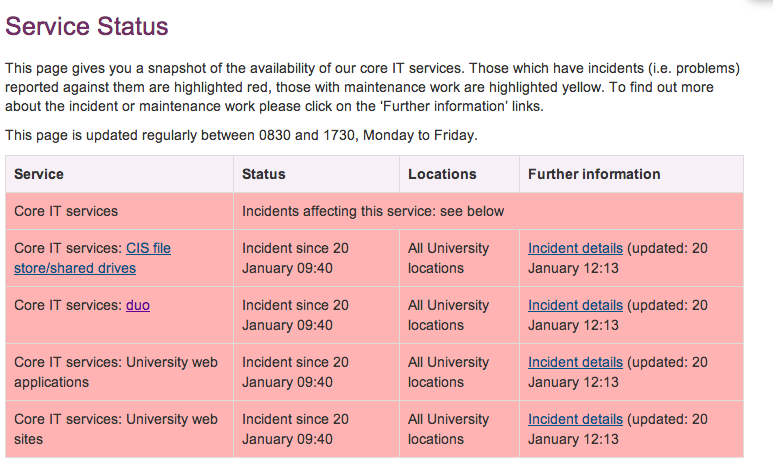The width and height of the screenshot is (773, 472).
Task: Open Incident details for University web applications
Action: click(x=575, y=362)
